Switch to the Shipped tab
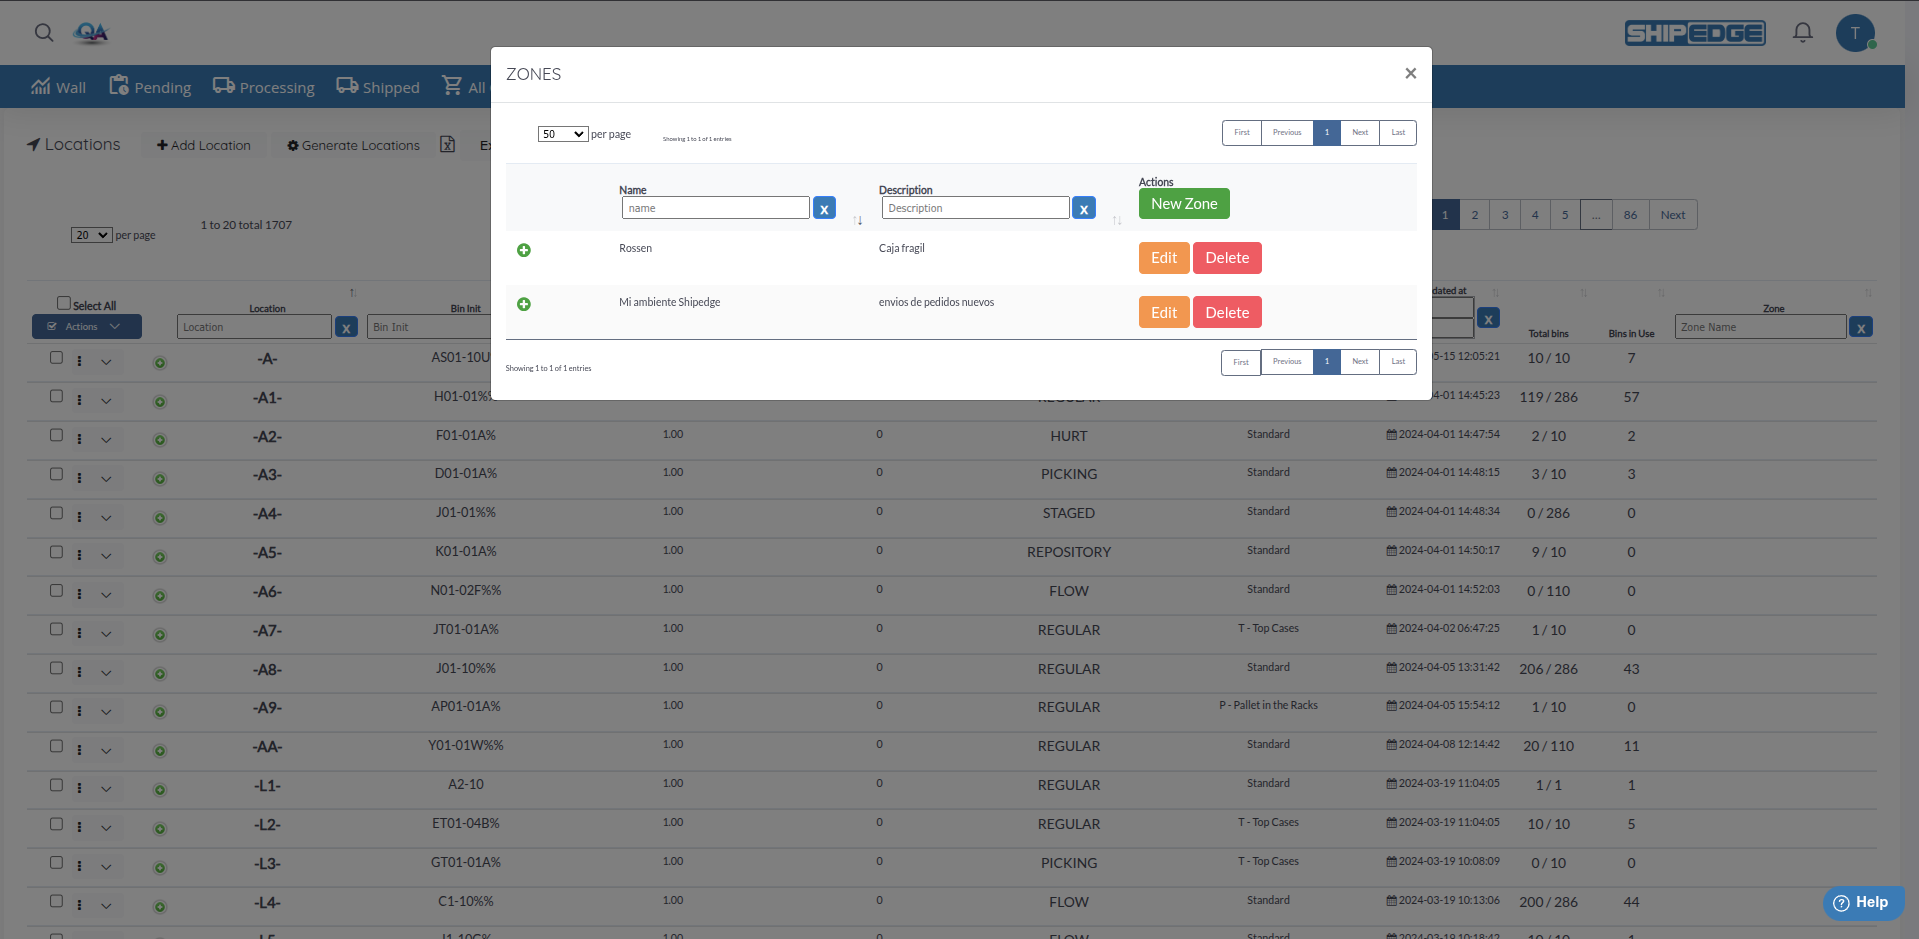The width and height of the screenshot is (1919, 939). [x=378, y=87]
